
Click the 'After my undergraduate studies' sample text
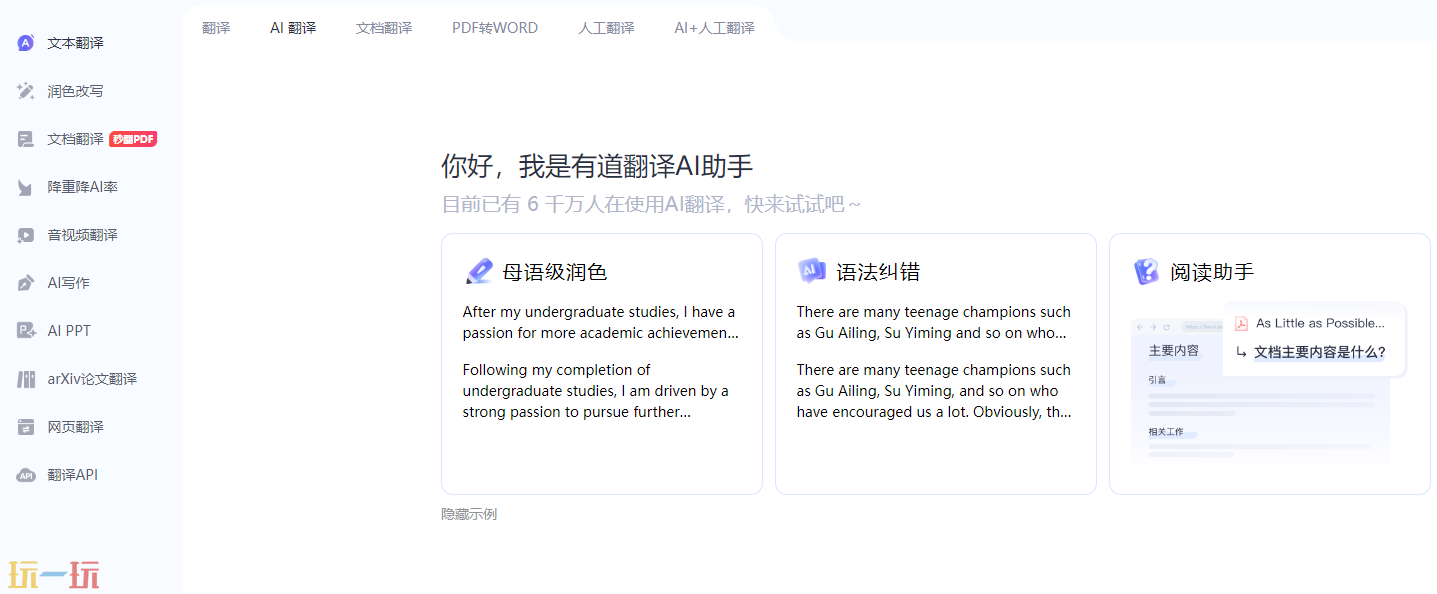[600, 322]
